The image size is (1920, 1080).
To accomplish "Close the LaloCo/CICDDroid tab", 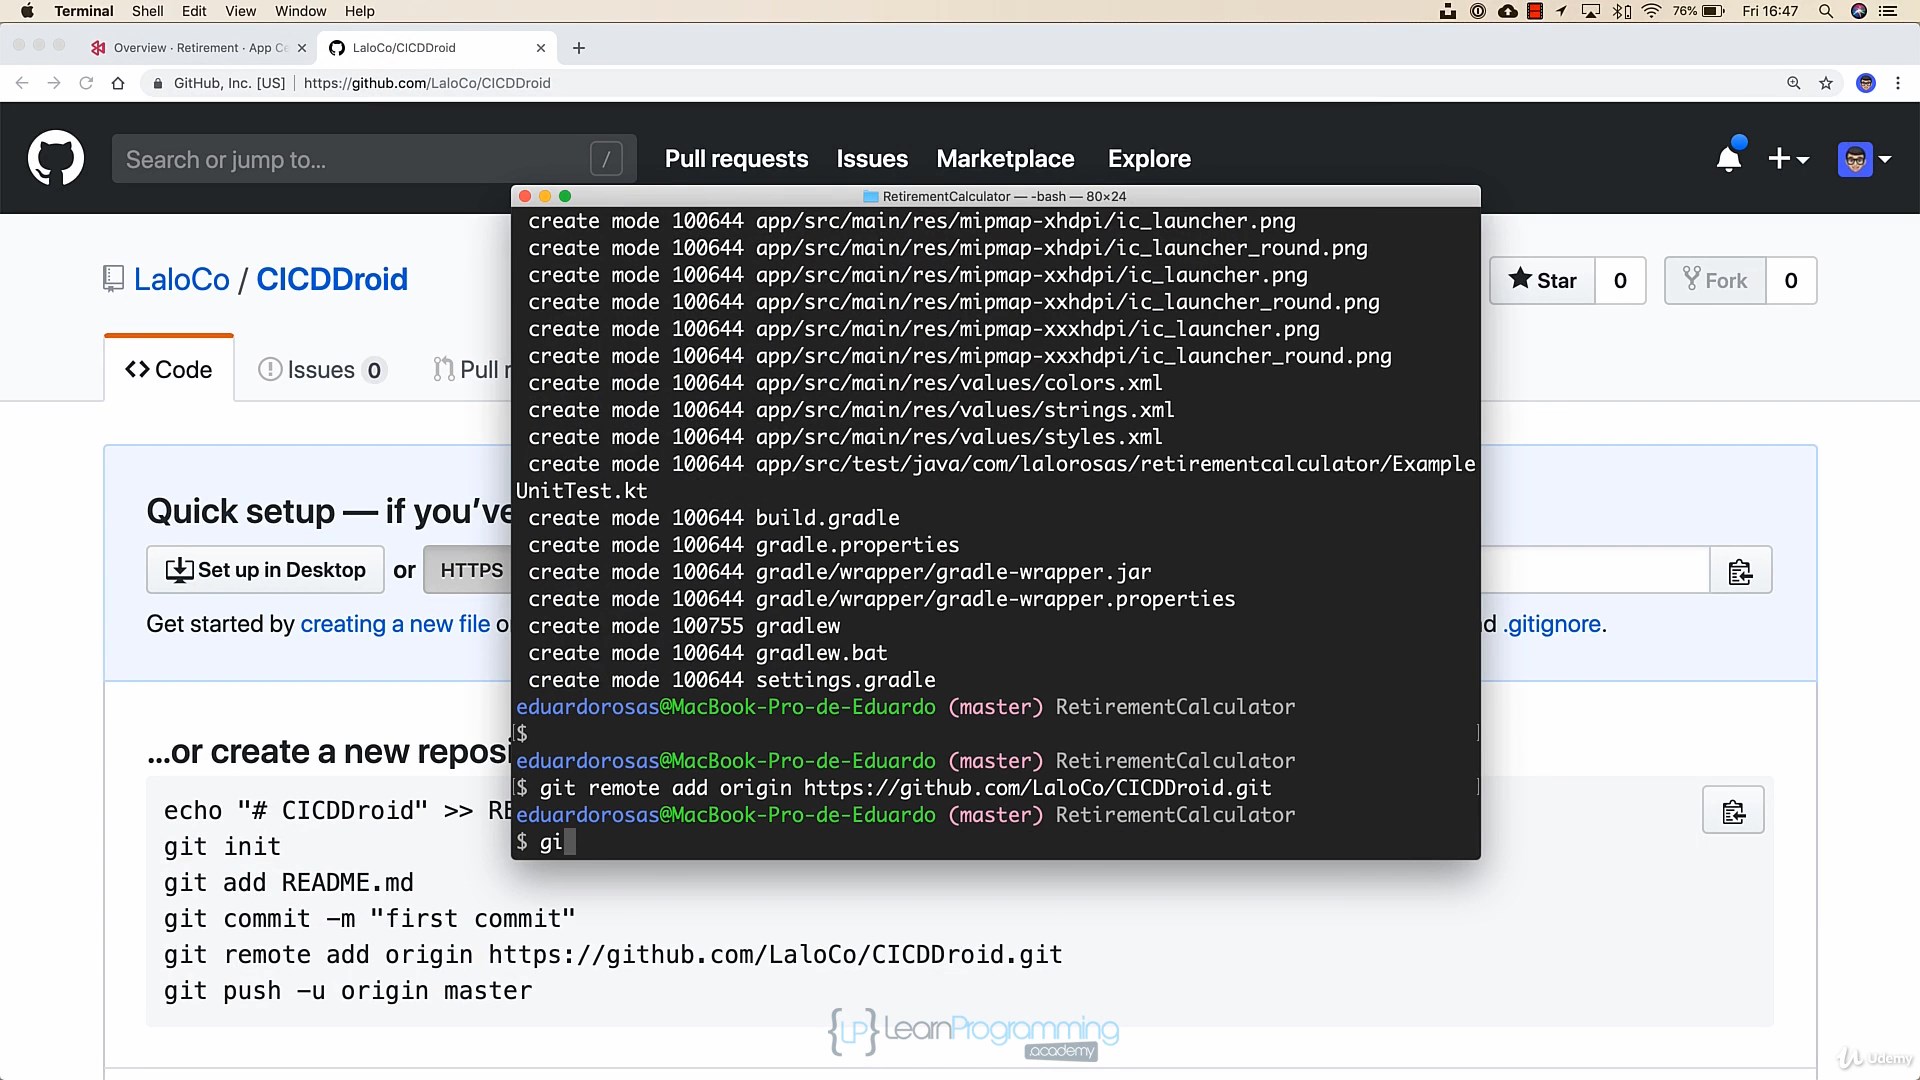I will [541, 48].
